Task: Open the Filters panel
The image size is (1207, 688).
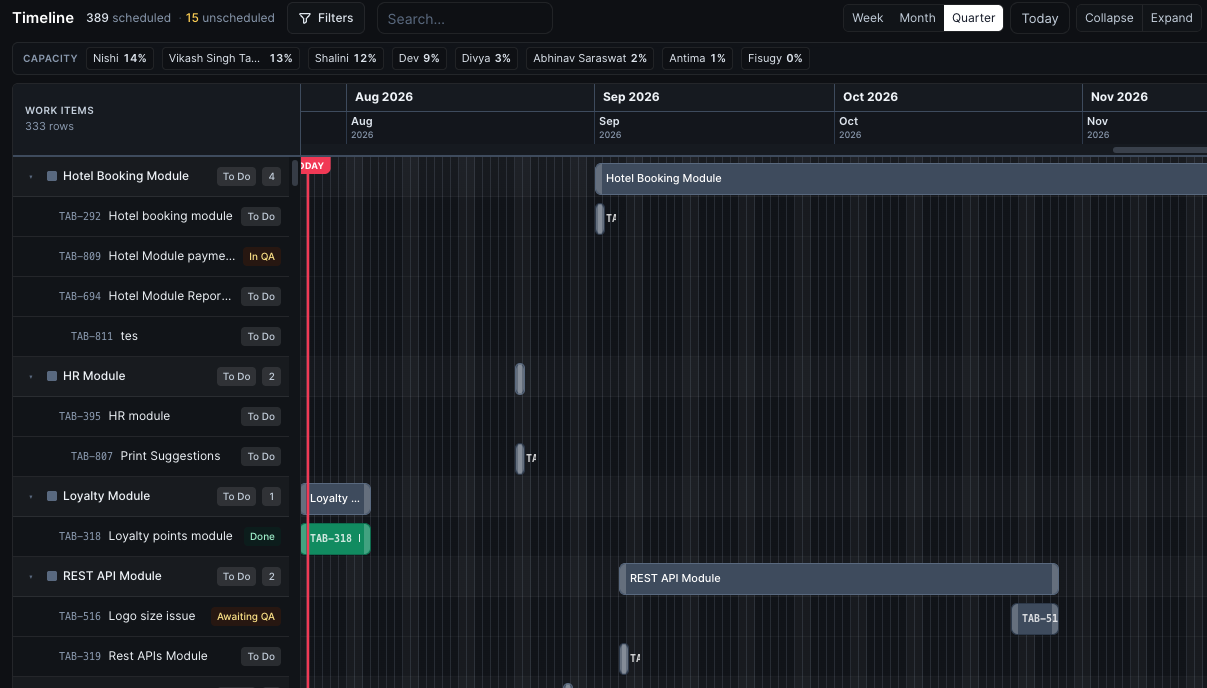Action: point(326,18)
